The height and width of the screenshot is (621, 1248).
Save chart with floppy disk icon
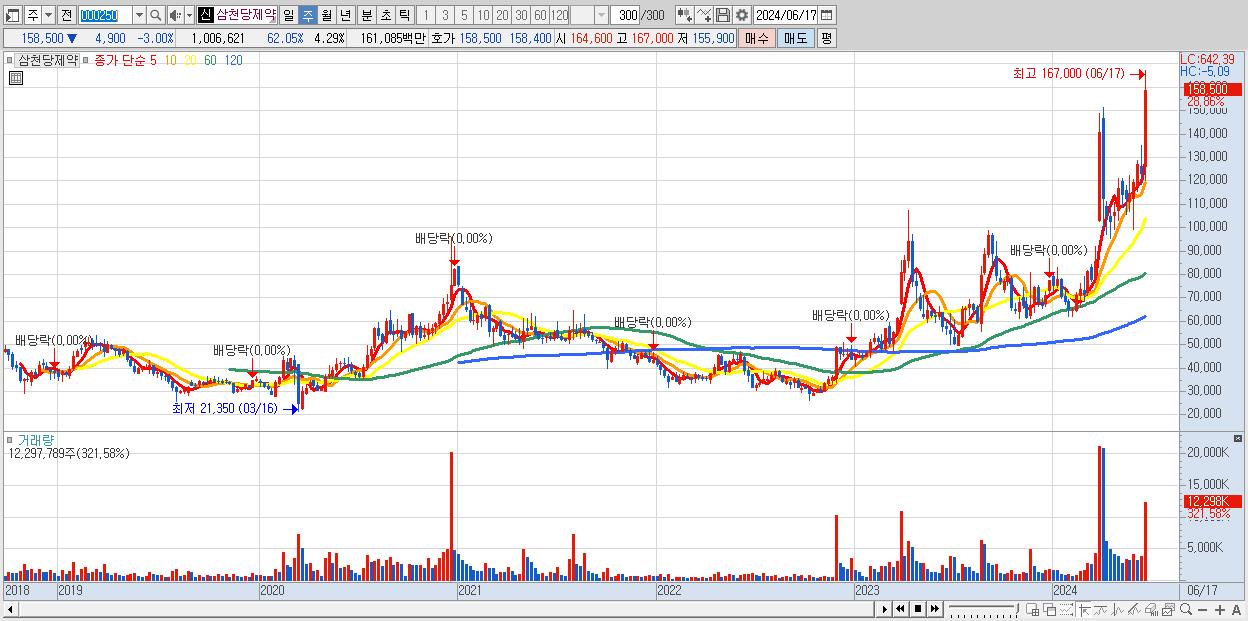[723, 16]
